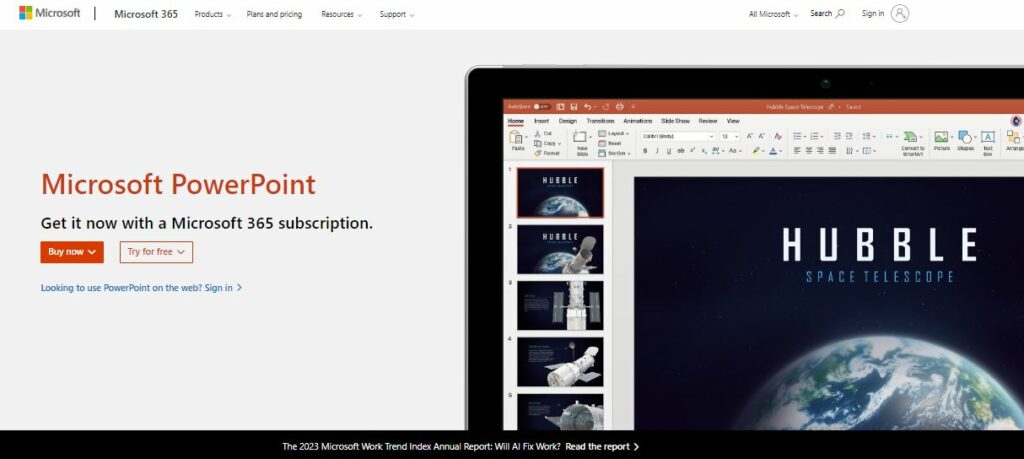This screenshot has height=459, width=1024.
Task: Switch to the Design ribbon tab
Action: tap(568, 121)
